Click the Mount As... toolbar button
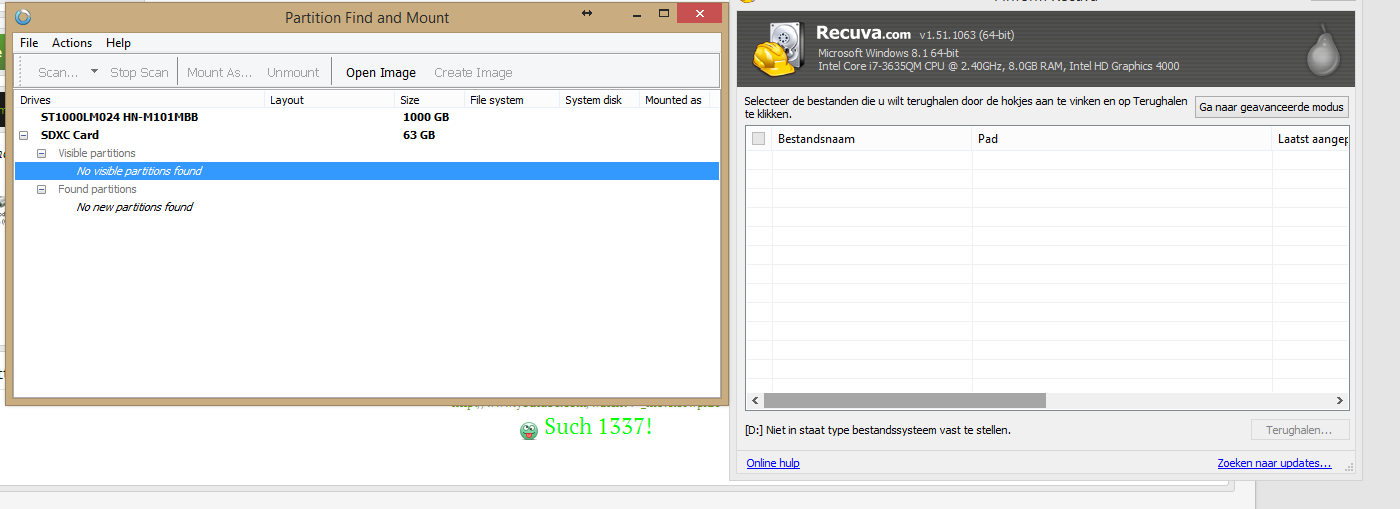This screenshot has width=1400, height=509. 220,72
